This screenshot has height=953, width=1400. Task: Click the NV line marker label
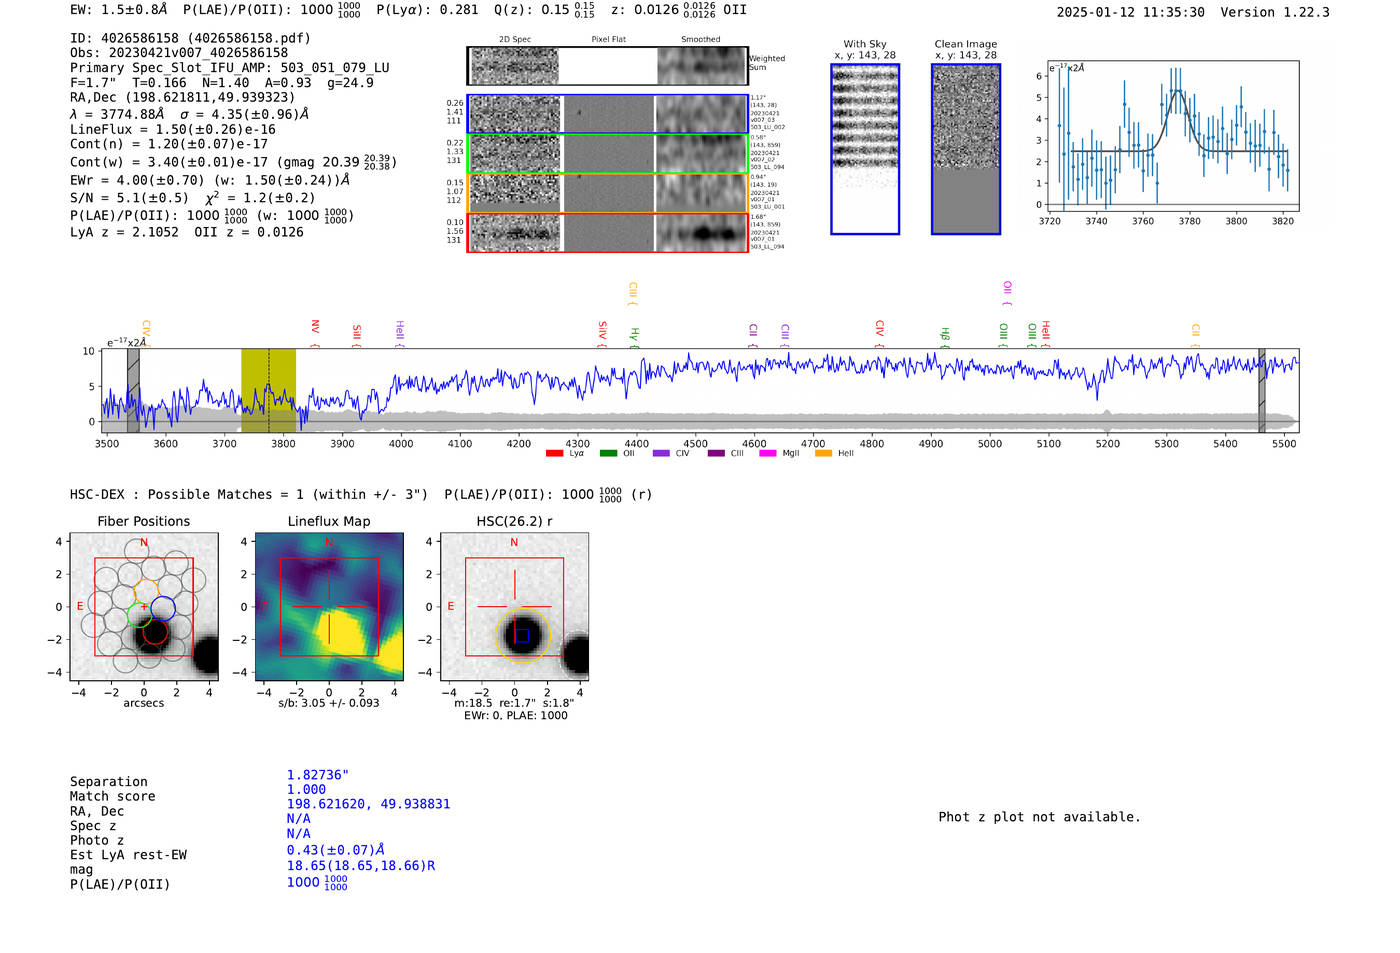click(315, 328)
